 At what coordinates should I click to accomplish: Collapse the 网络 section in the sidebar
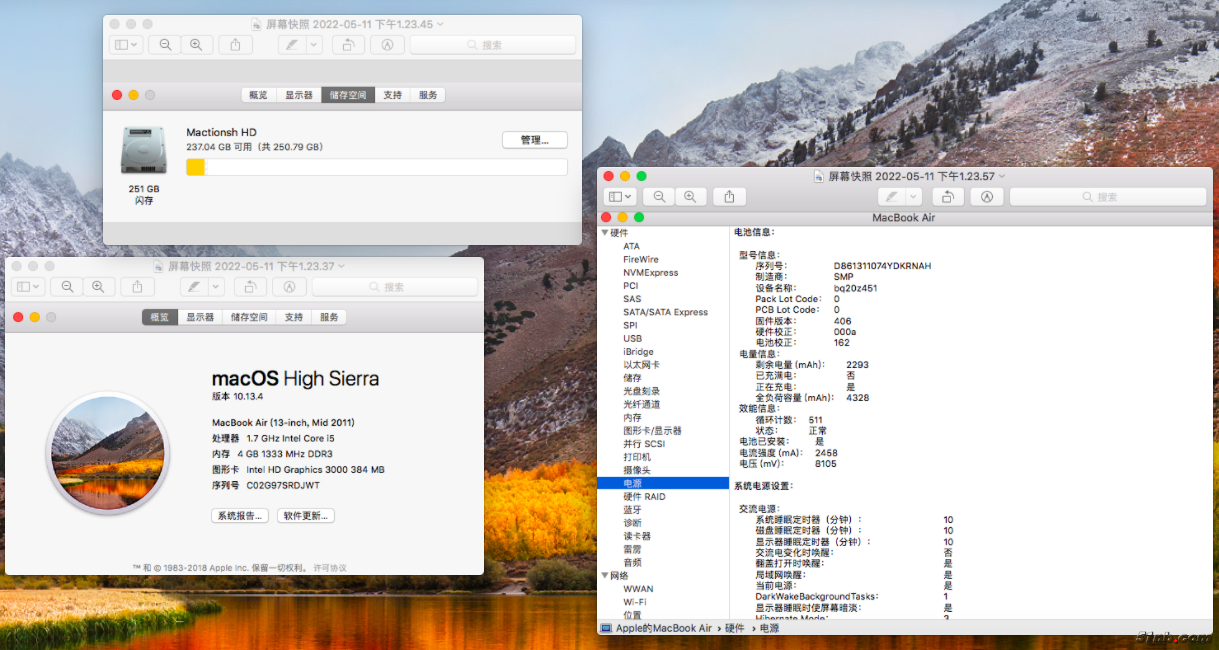click(605, 576)
